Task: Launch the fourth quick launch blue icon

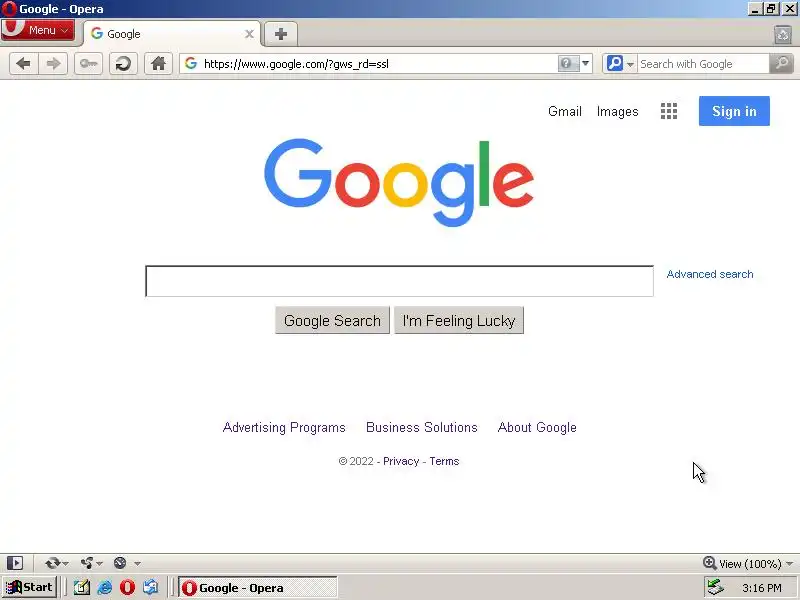Action: (151, 588)
